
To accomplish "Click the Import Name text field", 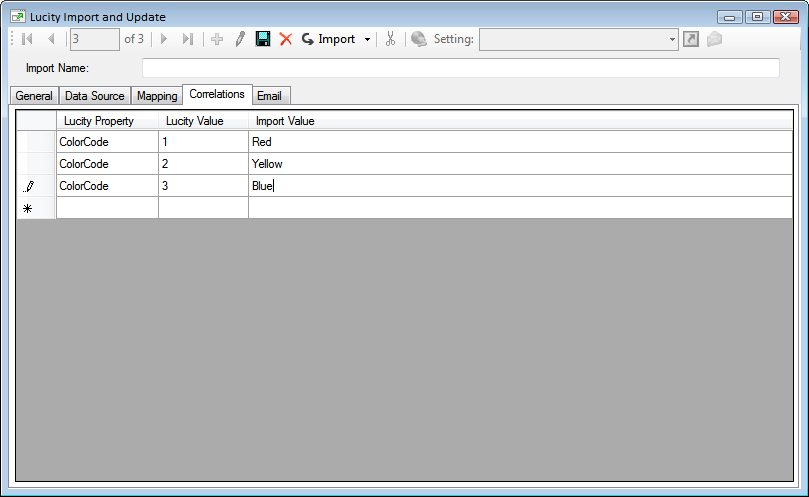I will (x=461, y=68).
